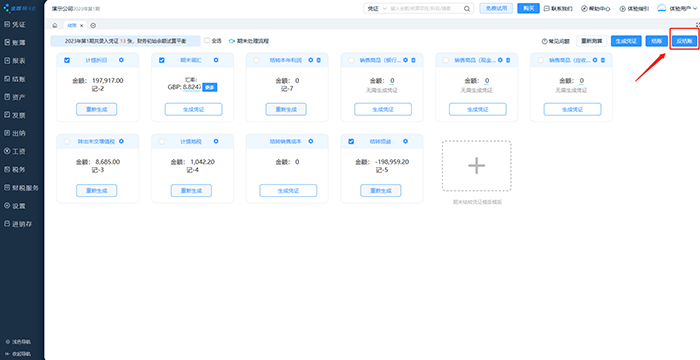Open the 工资 sidebar menu
The height and width of the screenshot is (360, 700).
[15, 151]
